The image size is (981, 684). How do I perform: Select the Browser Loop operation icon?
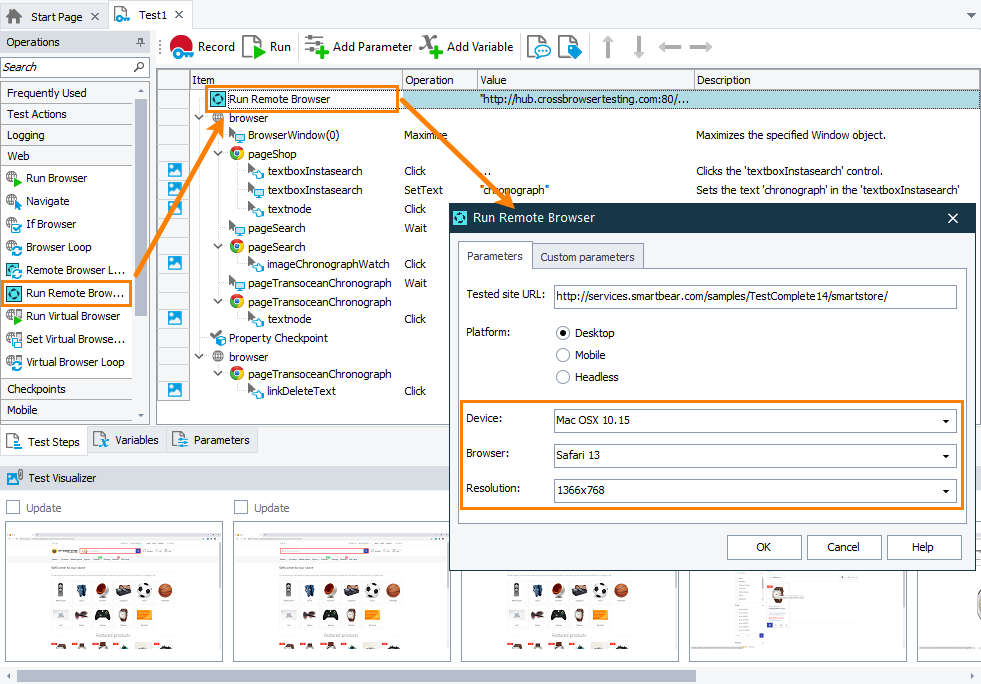coord(12,247)
